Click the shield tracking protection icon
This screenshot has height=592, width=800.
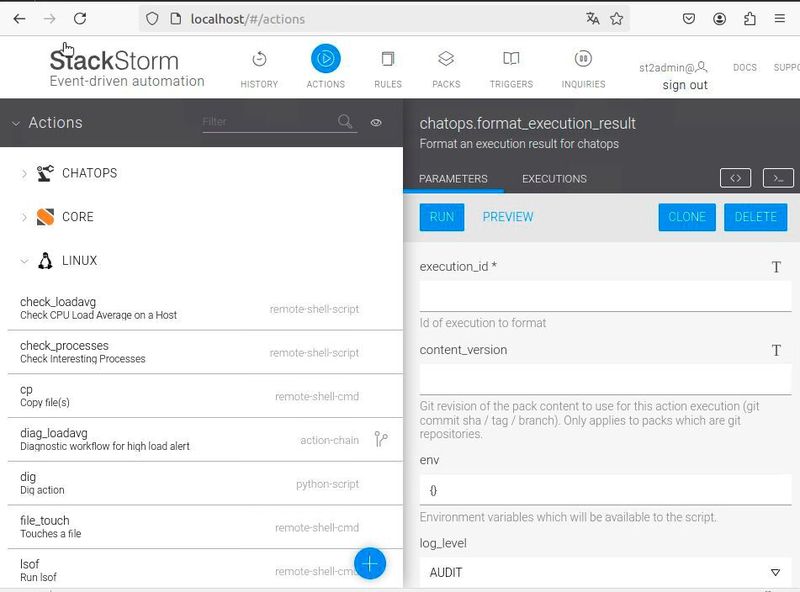pyautogui.click(x=152, y=19)
